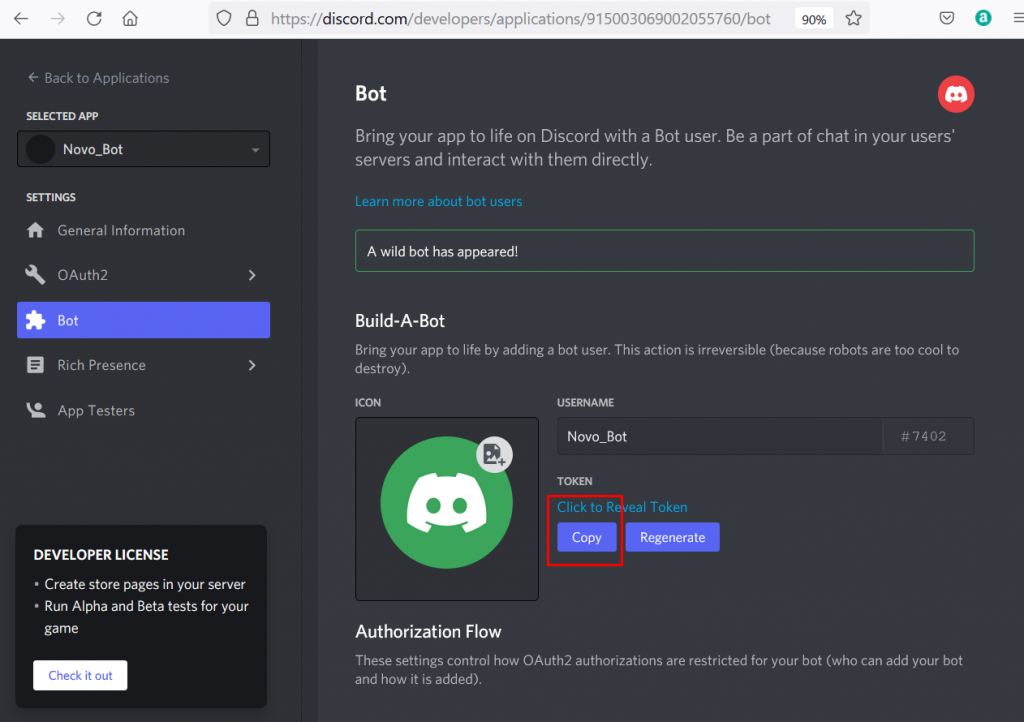Open the Novo_Bot selected app dropdown

tap(144, 149)
